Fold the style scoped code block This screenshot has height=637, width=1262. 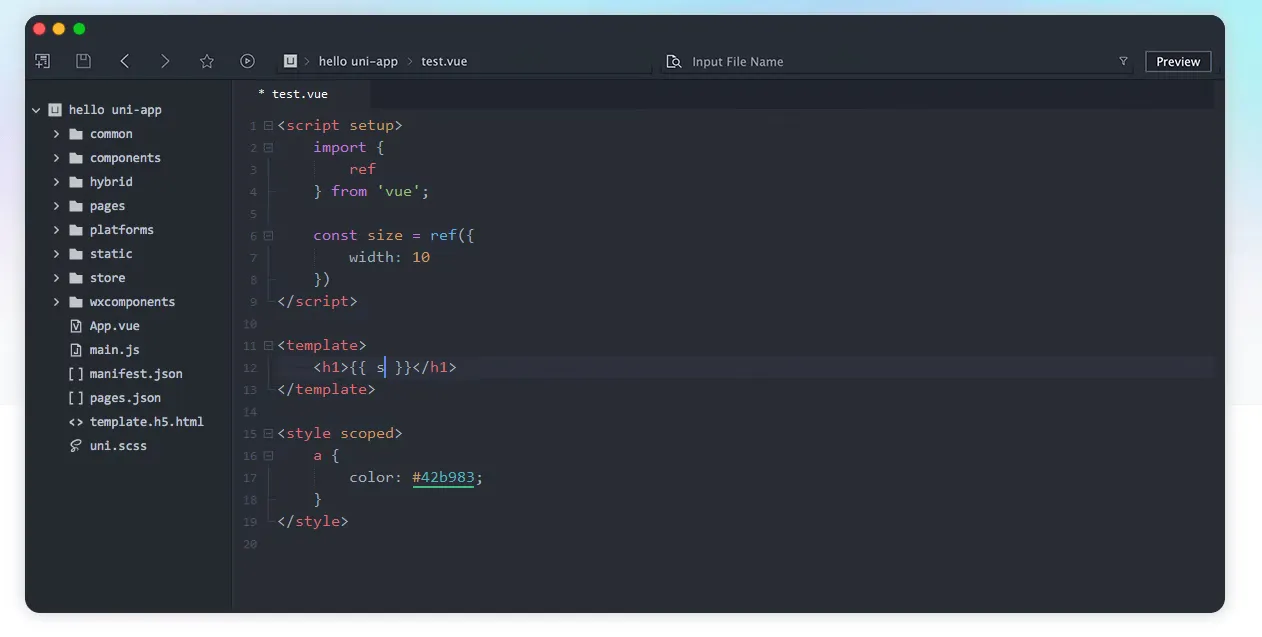point(268,434)
